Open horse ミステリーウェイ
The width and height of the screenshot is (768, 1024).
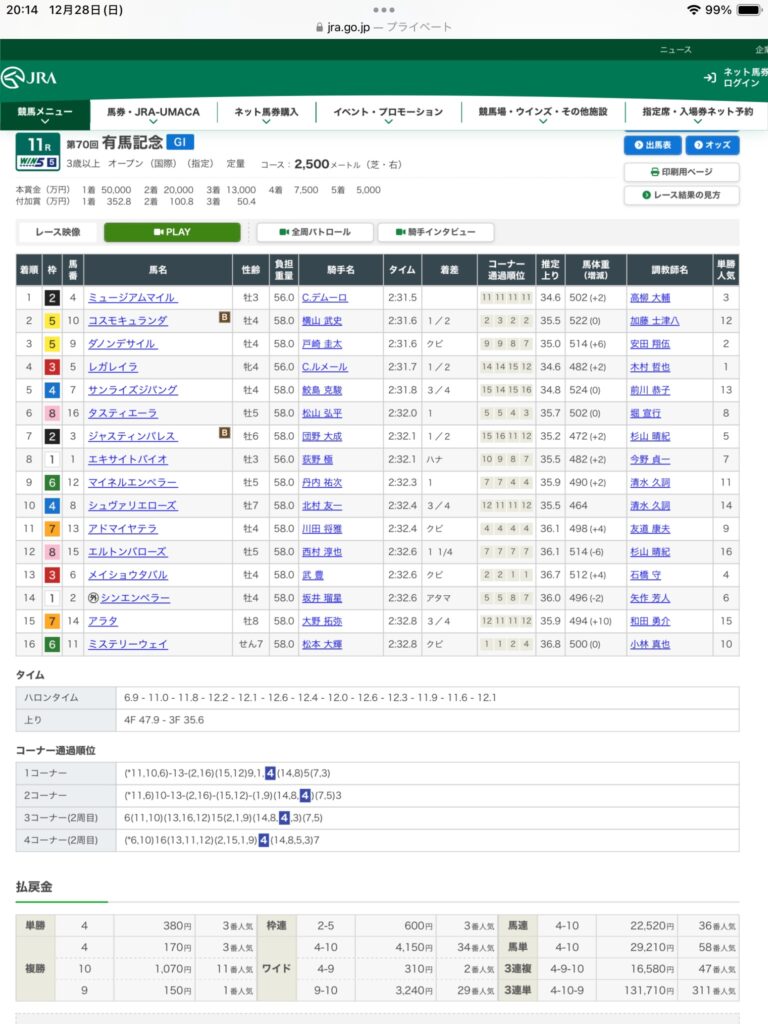click(128, 644)
